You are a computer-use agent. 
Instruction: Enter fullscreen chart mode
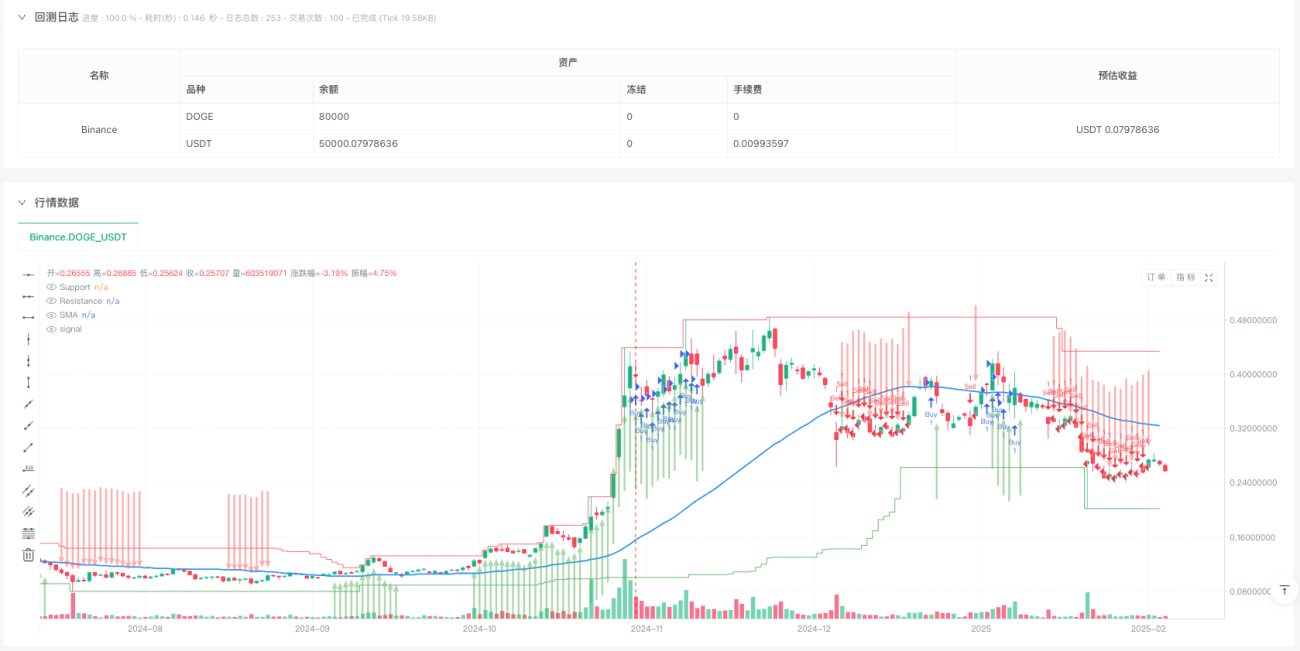point(1209,277)
